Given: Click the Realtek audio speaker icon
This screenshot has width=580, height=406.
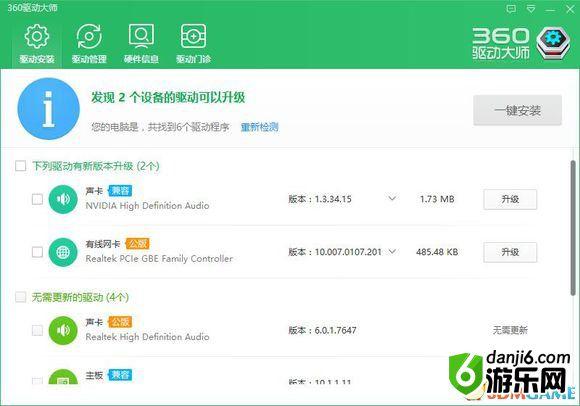Looking at the screenshot, I should (63, 330).
